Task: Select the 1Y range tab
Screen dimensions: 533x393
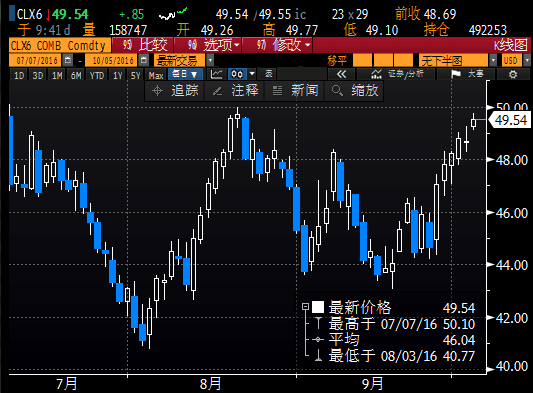Action: point(118,75)
